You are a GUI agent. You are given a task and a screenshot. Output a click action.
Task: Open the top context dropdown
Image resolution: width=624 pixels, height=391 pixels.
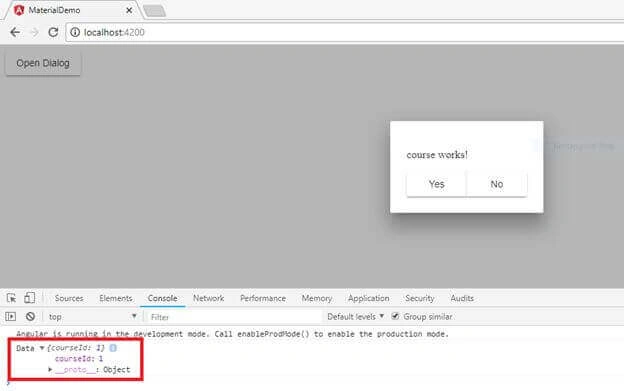point(92,317)
